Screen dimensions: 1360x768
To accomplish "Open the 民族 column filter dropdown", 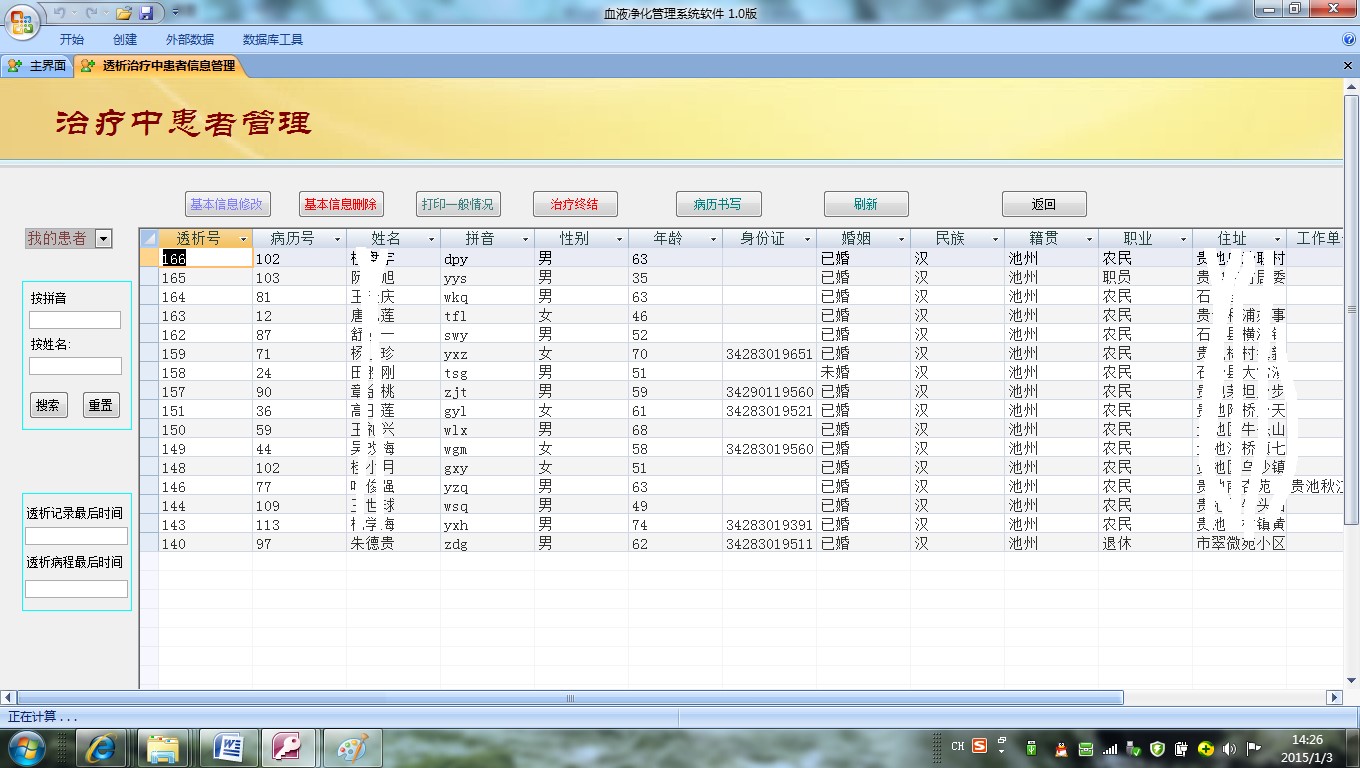I will (995, 239).
